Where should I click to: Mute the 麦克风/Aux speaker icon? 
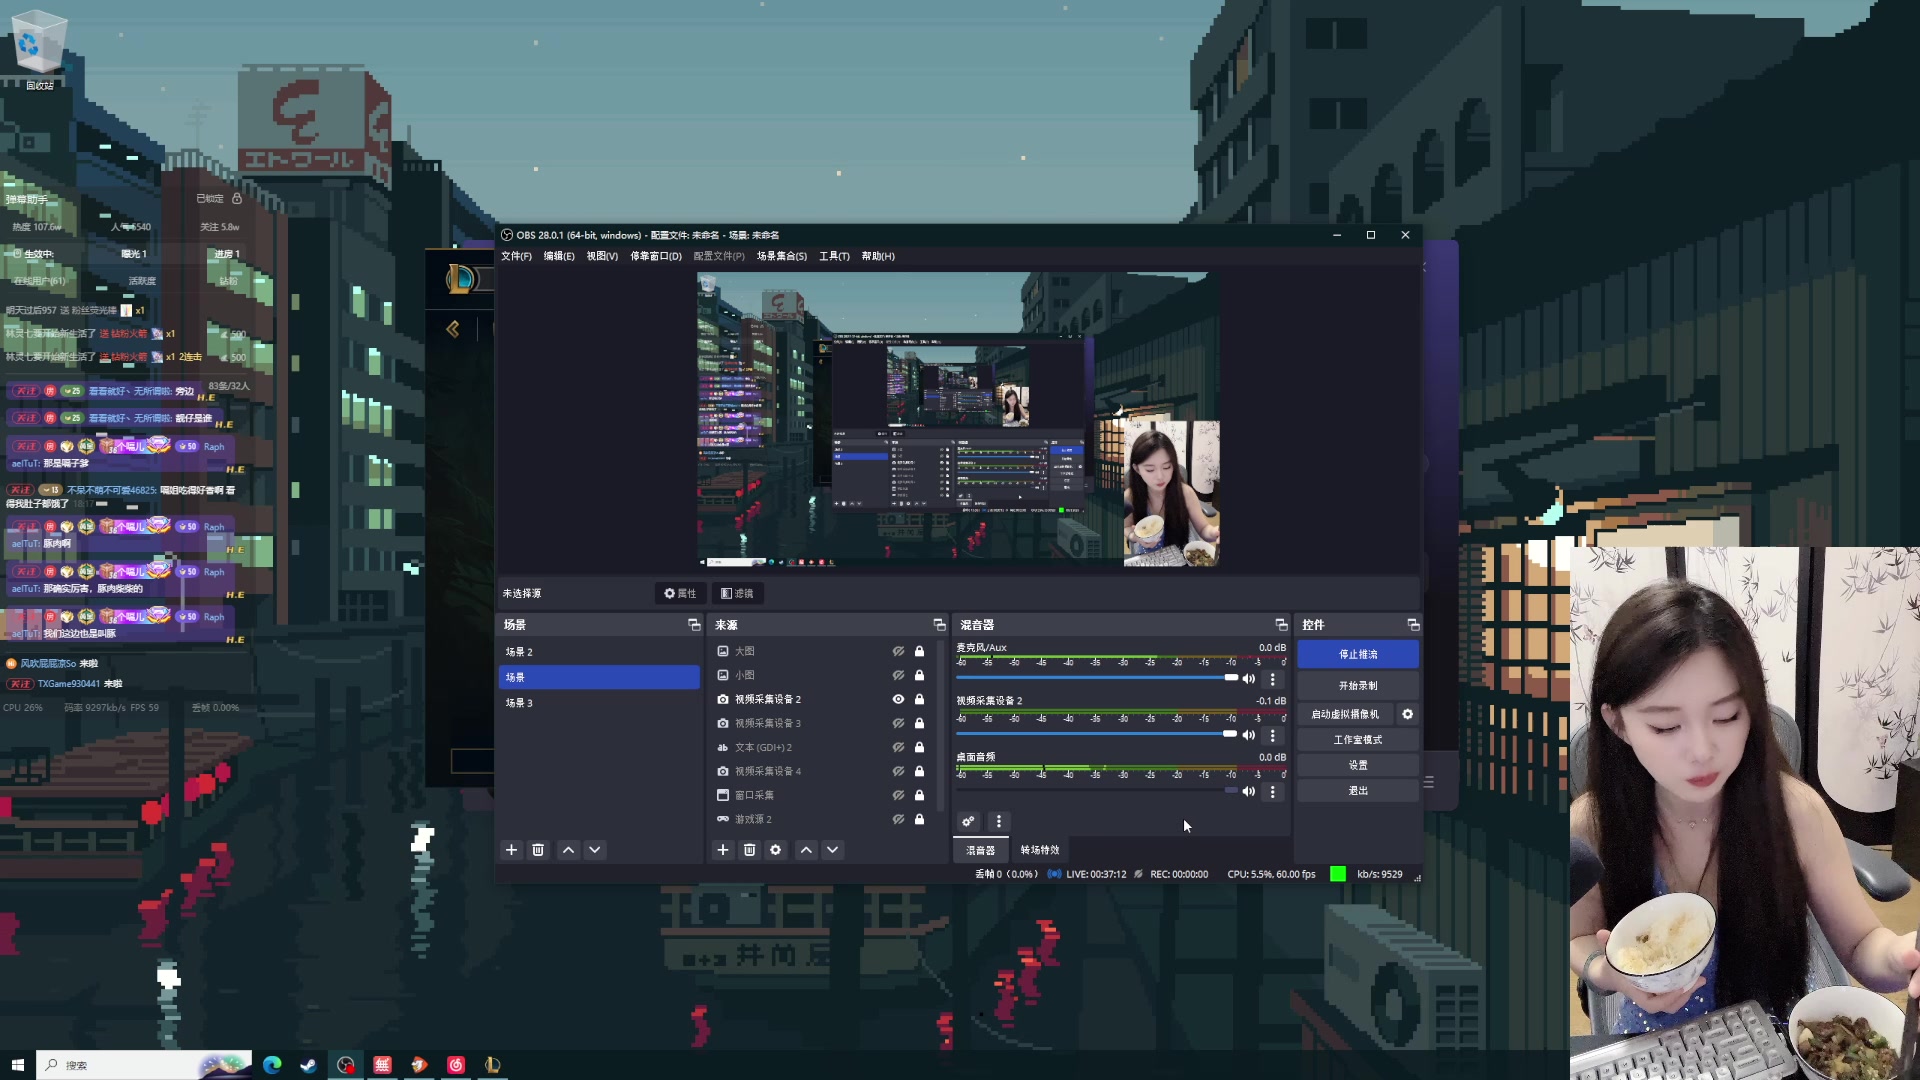[x=1249, y=679]
